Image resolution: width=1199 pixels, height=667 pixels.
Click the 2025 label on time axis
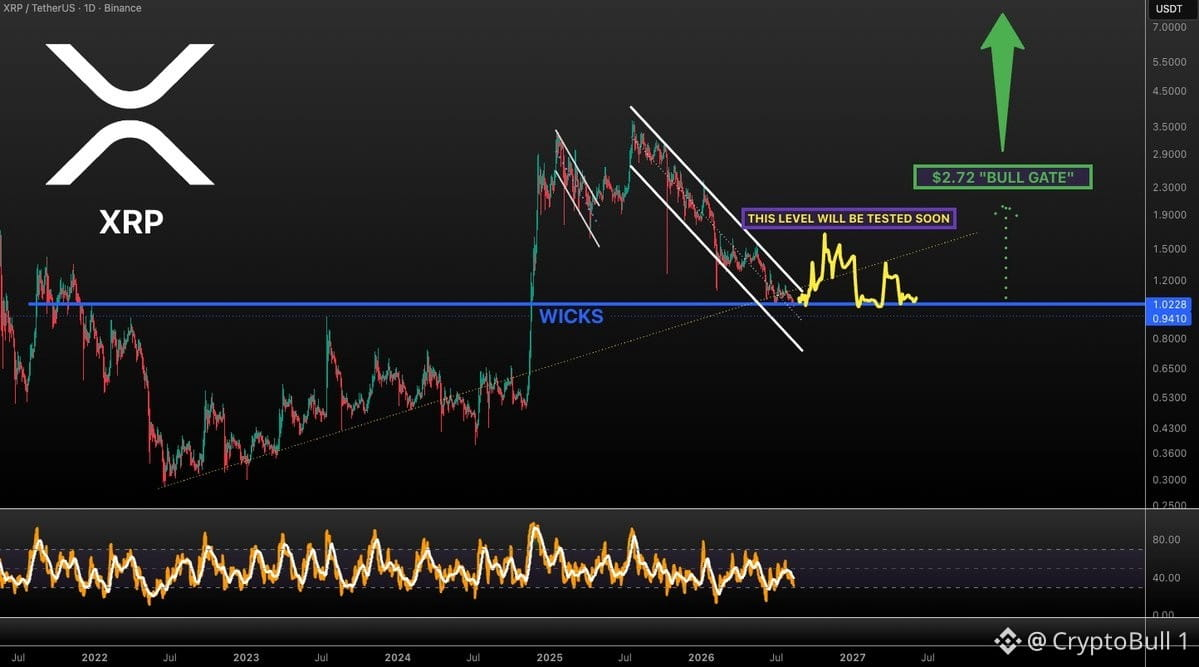point(550,657)
